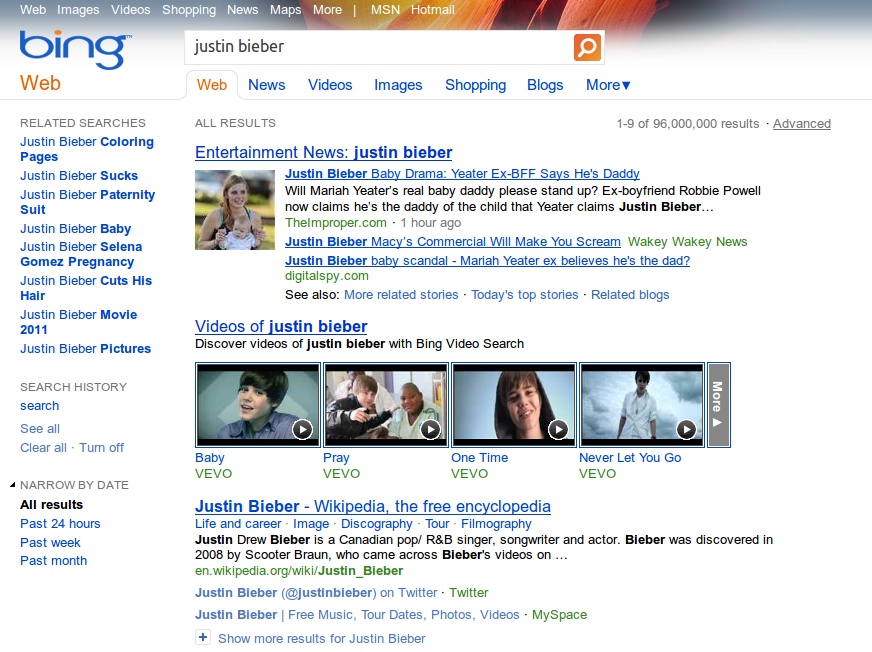Viewport: 872px width, 652px height.
Task: Open Web in the top navigation bar
Action: tap(33, 10)
